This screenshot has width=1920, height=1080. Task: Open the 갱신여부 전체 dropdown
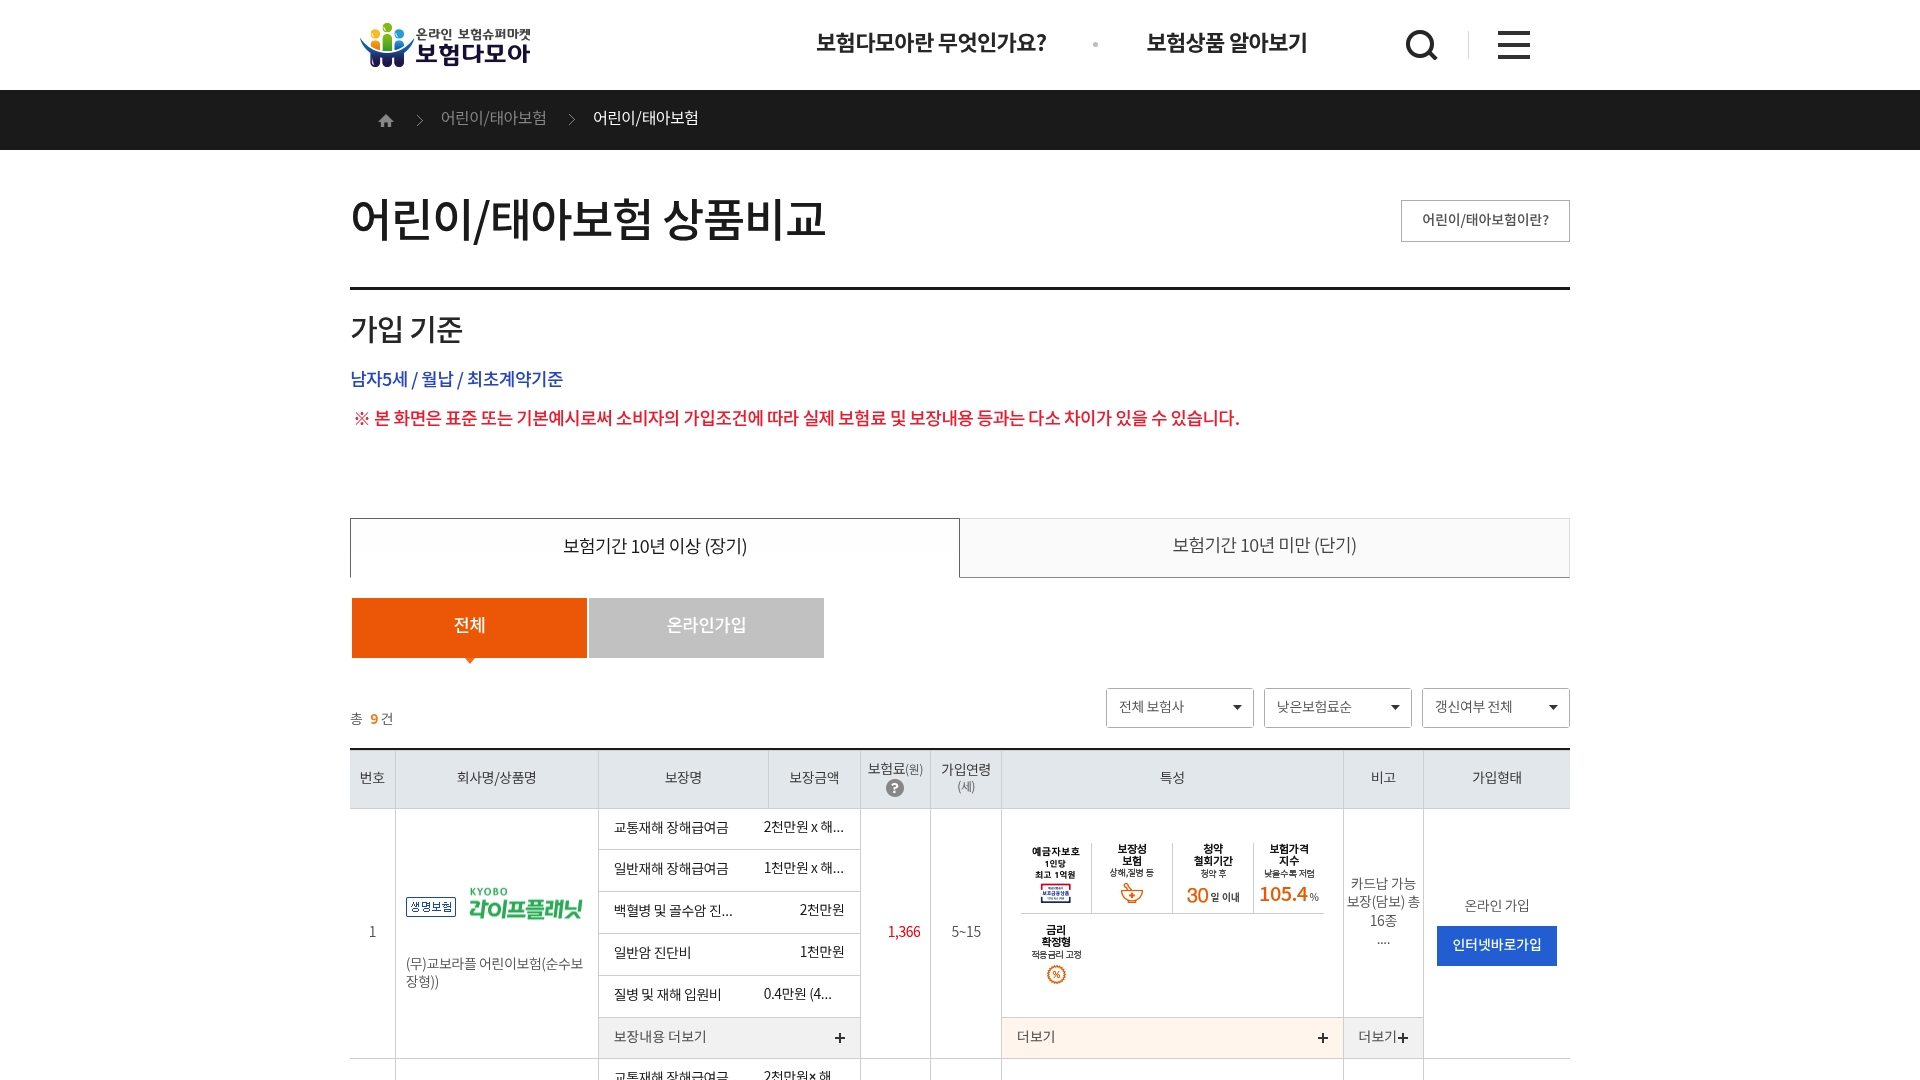tap(1495, 707)
